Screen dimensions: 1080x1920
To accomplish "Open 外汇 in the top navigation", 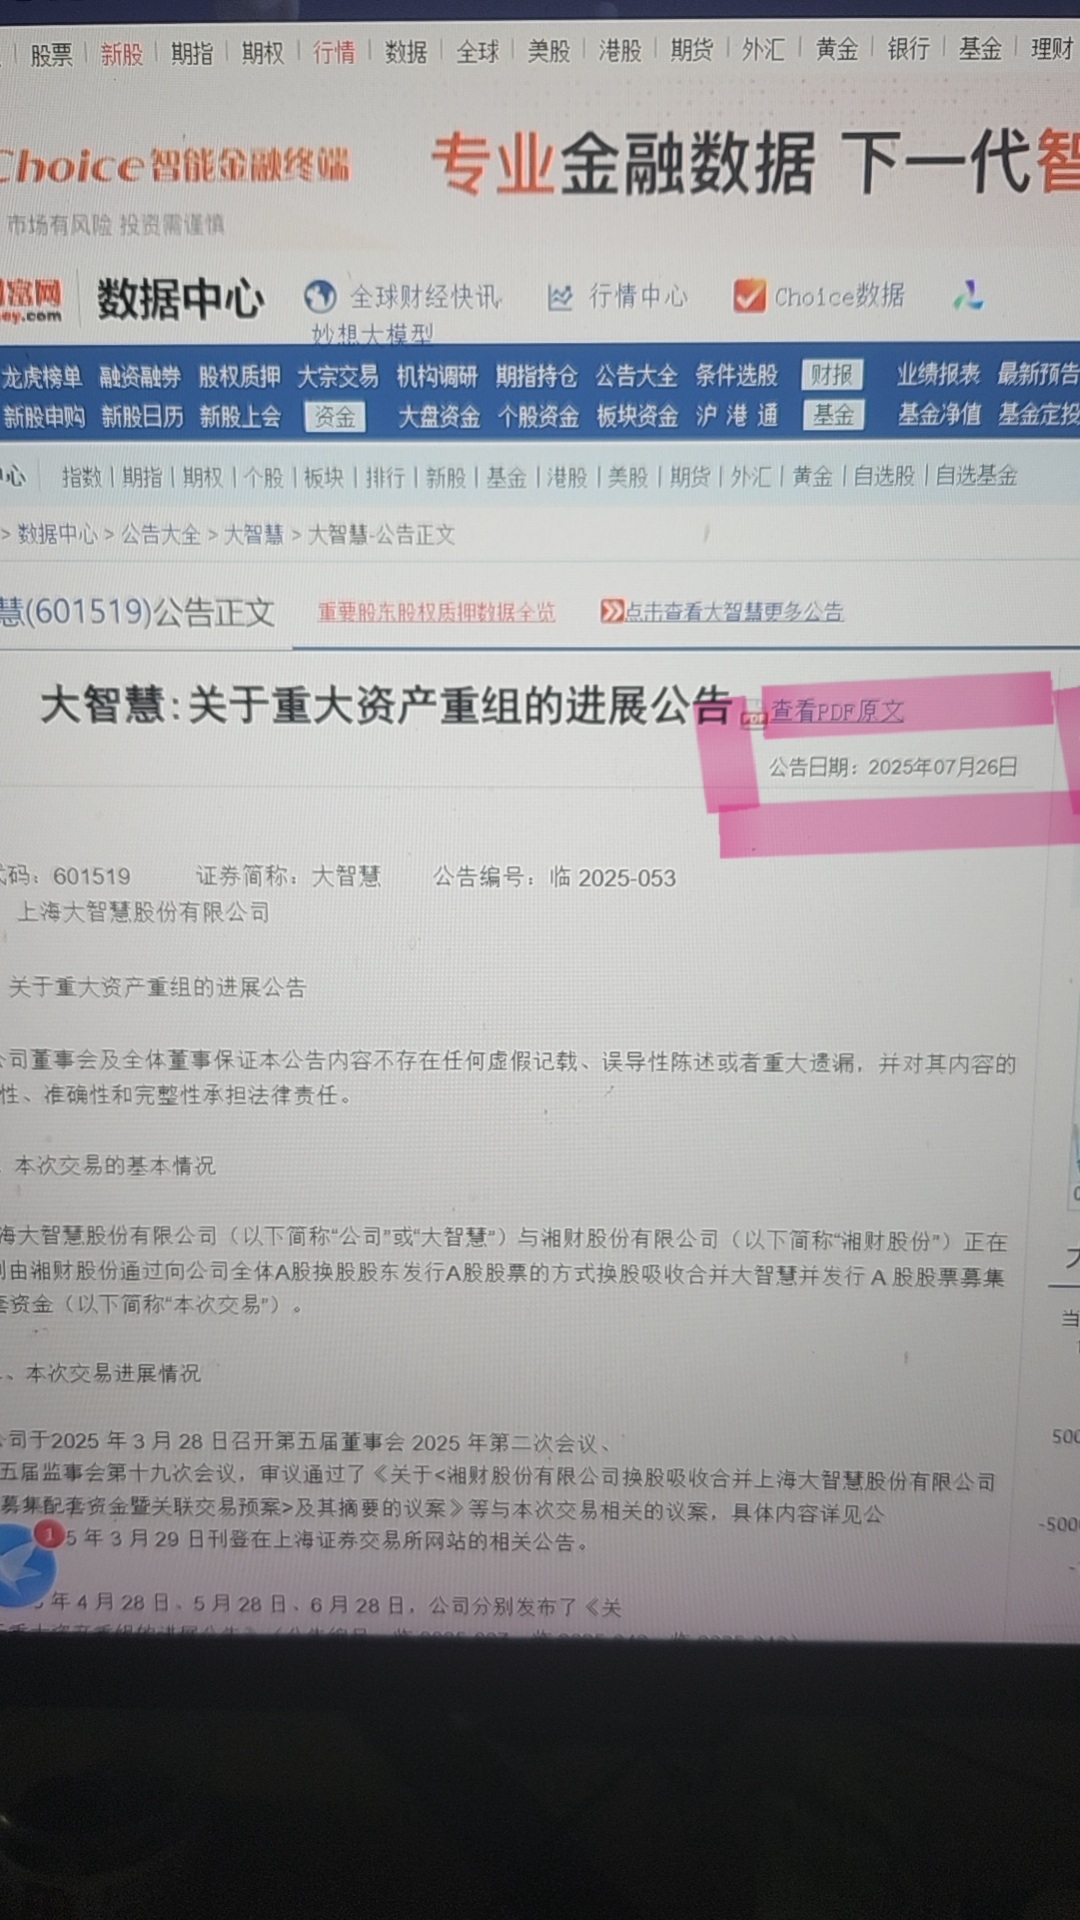I will click(x=763, y=49).
